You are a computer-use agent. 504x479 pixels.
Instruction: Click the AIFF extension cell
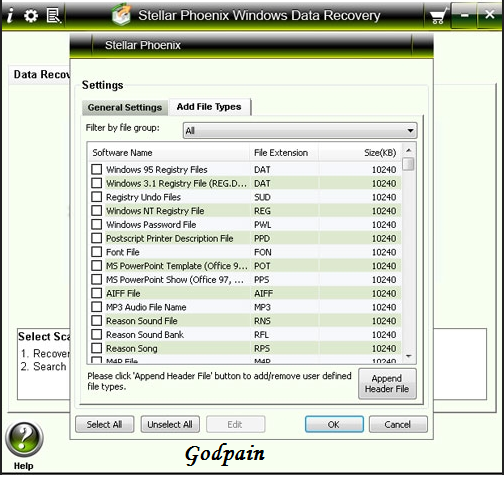tap(263, 293)
